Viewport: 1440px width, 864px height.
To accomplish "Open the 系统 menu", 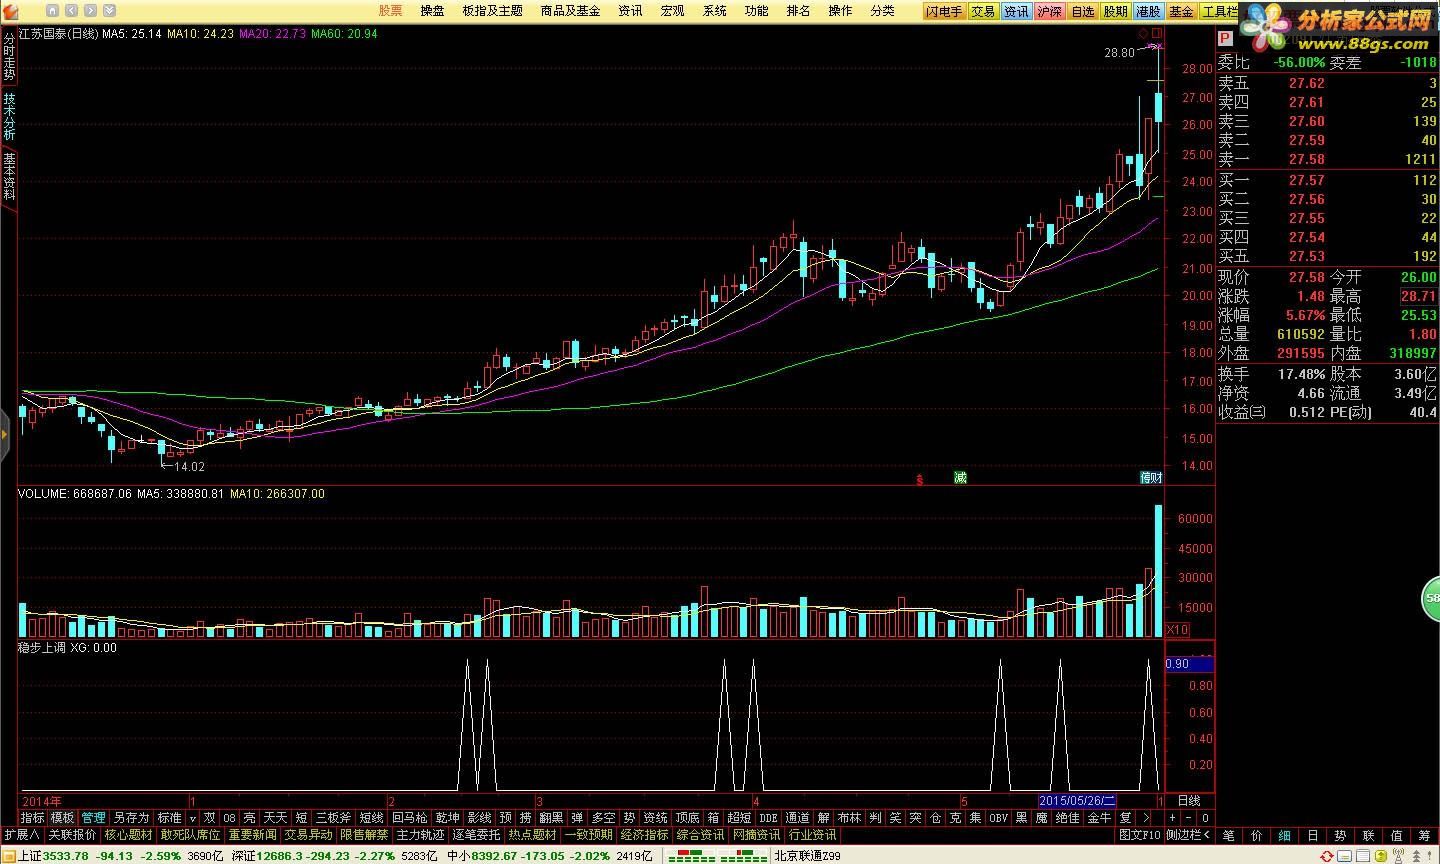I will point(714,11).
